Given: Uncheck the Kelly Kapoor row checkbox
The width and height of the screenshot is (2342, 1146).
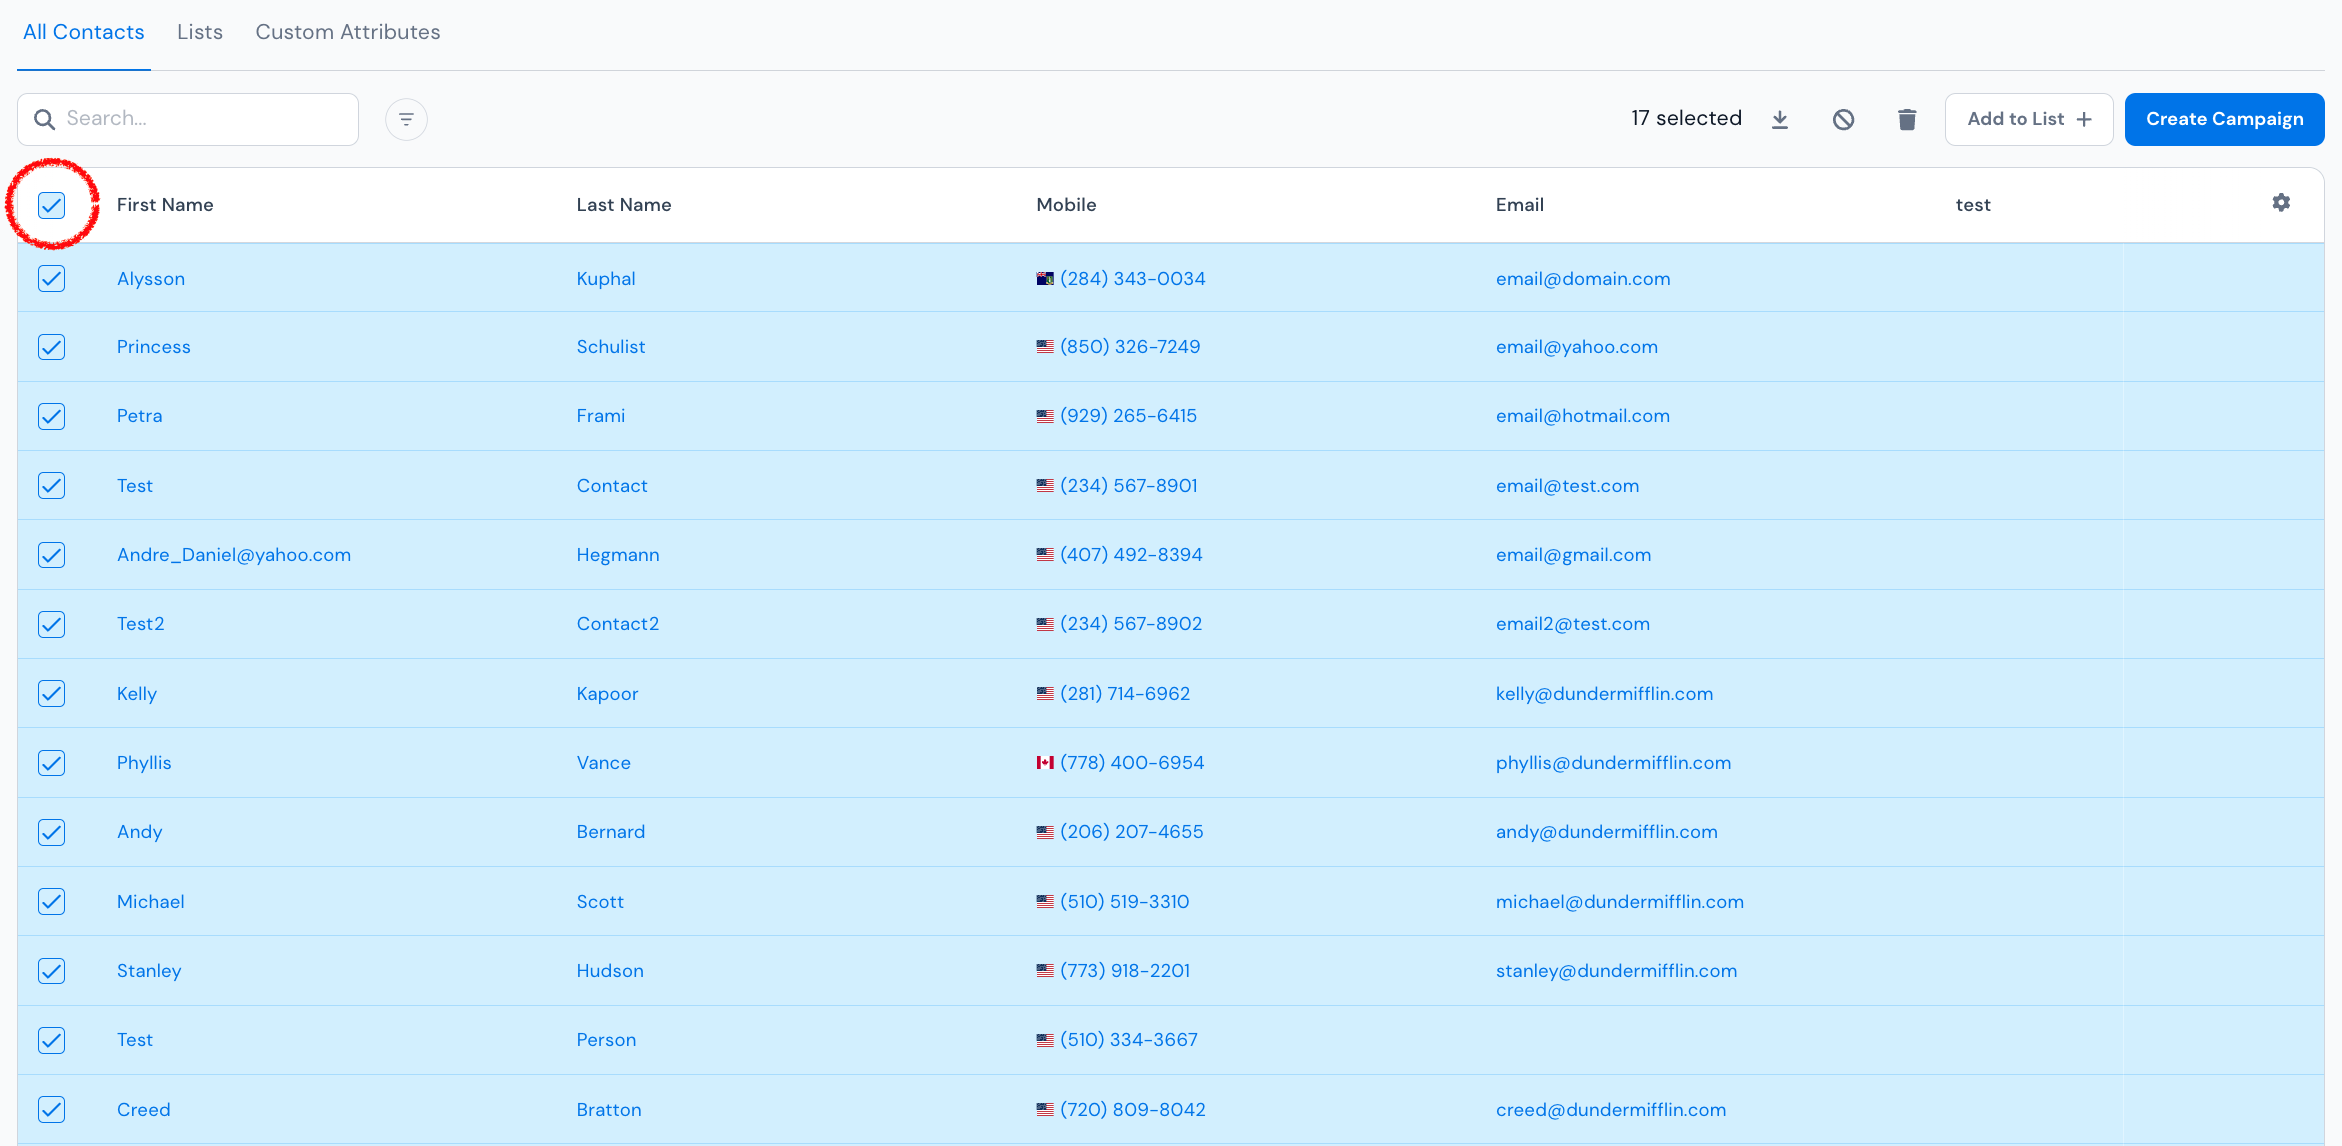Looking at the screenshot, I should click(52, 694).
